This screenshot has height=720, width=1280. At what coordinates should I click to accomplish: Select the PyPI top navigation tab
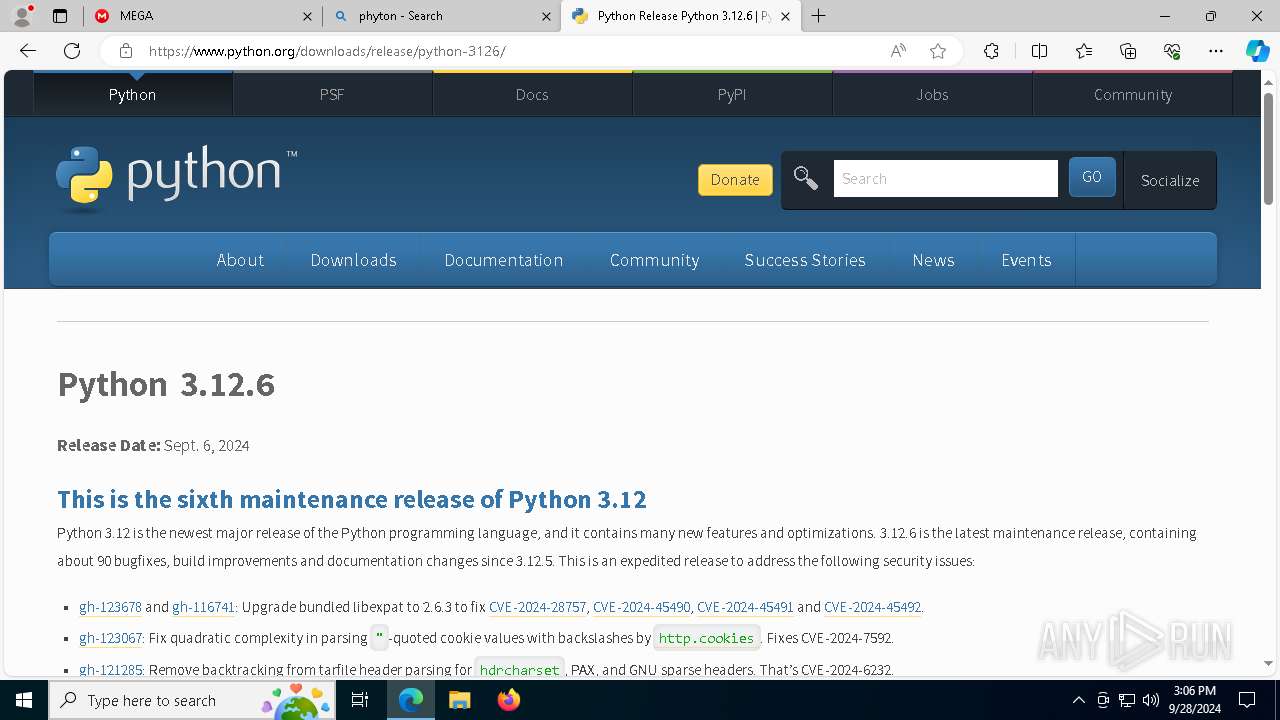click(x=732, y=94)
